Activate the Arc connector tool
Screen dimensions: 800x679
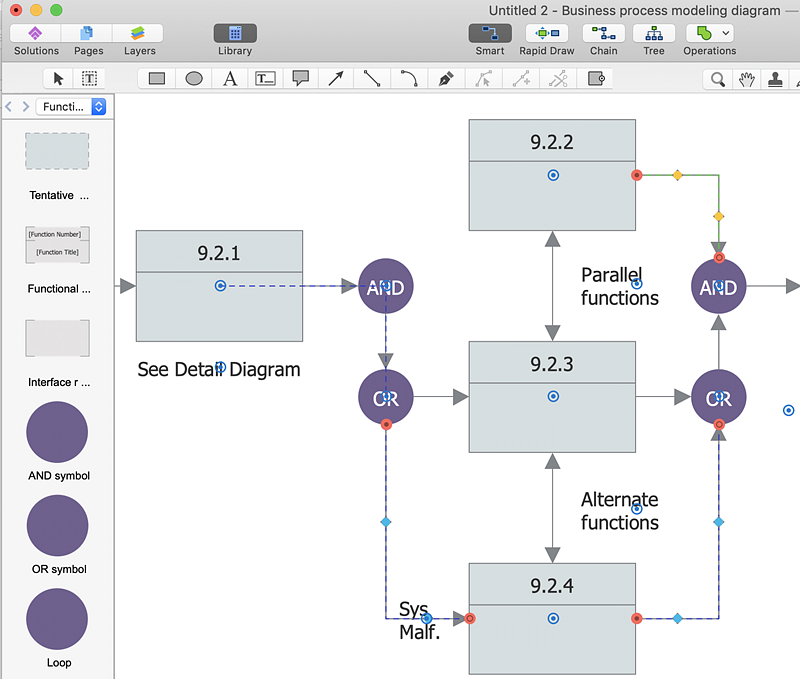click(408, 78)
